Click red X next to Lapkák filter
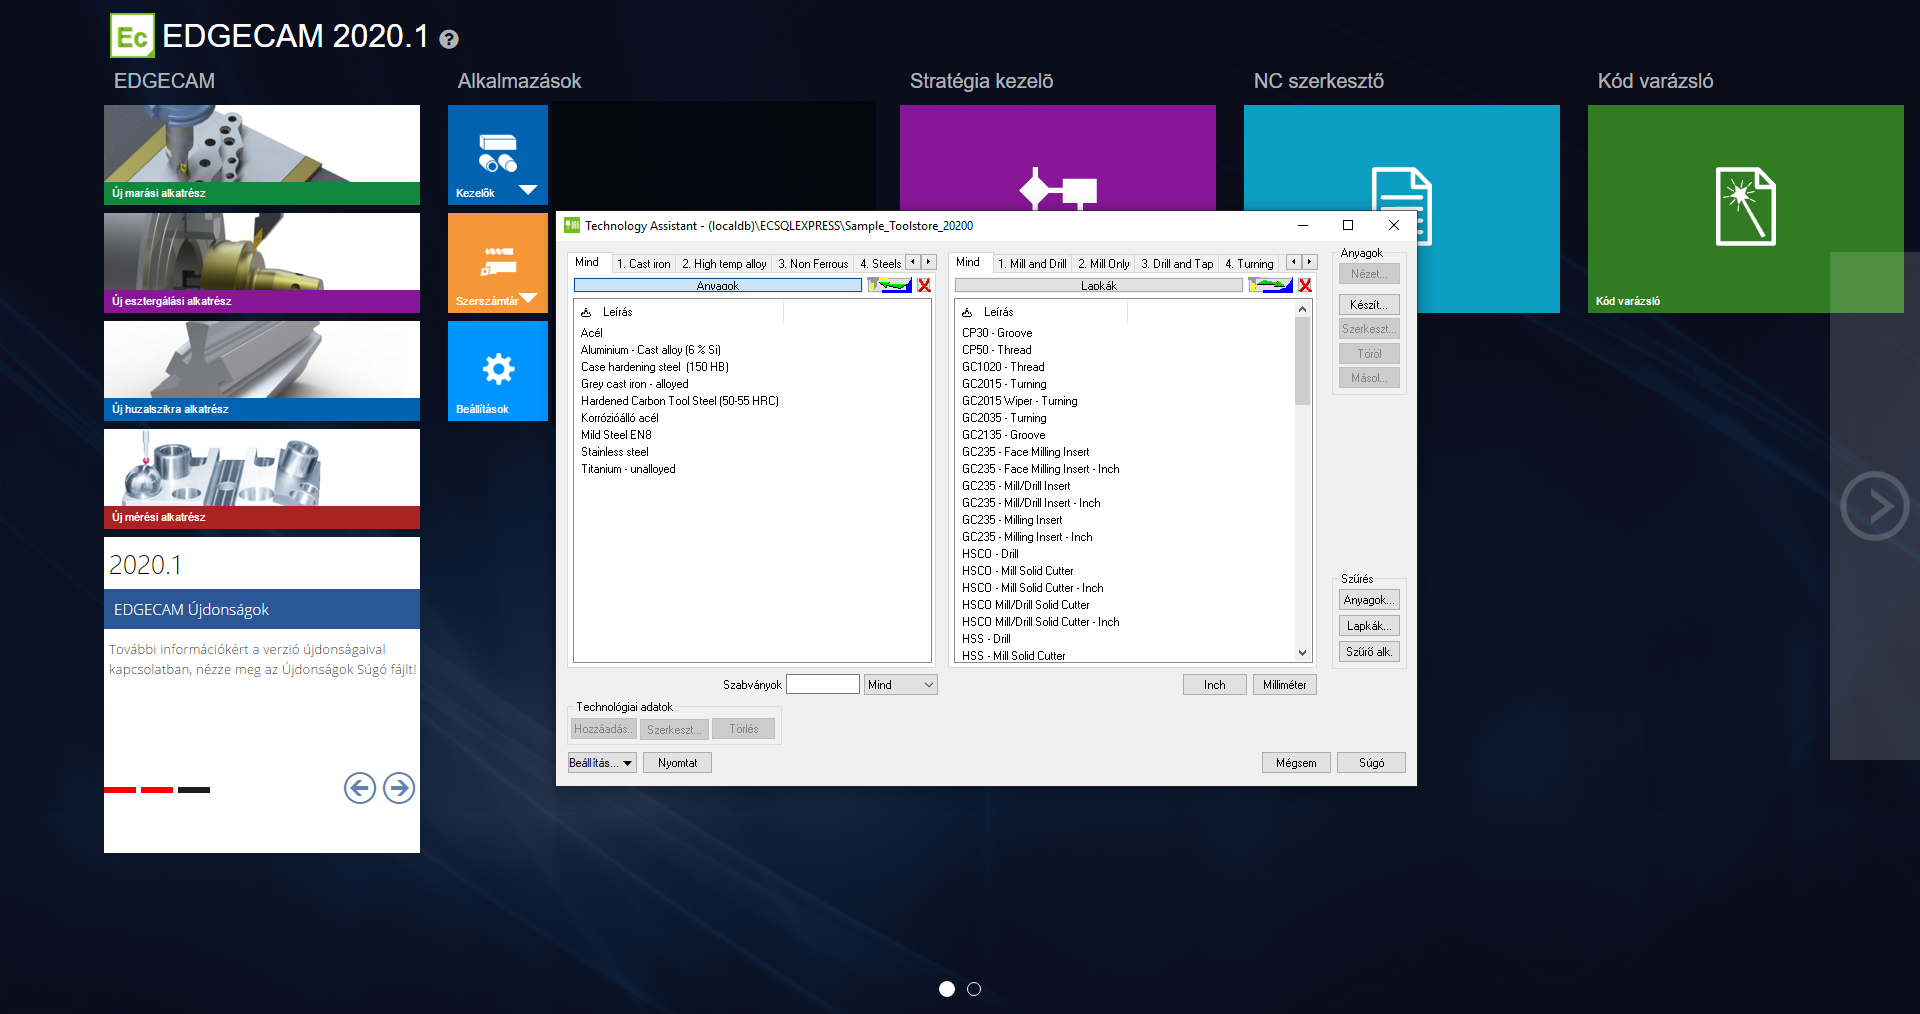 (x=1305, y=286)
